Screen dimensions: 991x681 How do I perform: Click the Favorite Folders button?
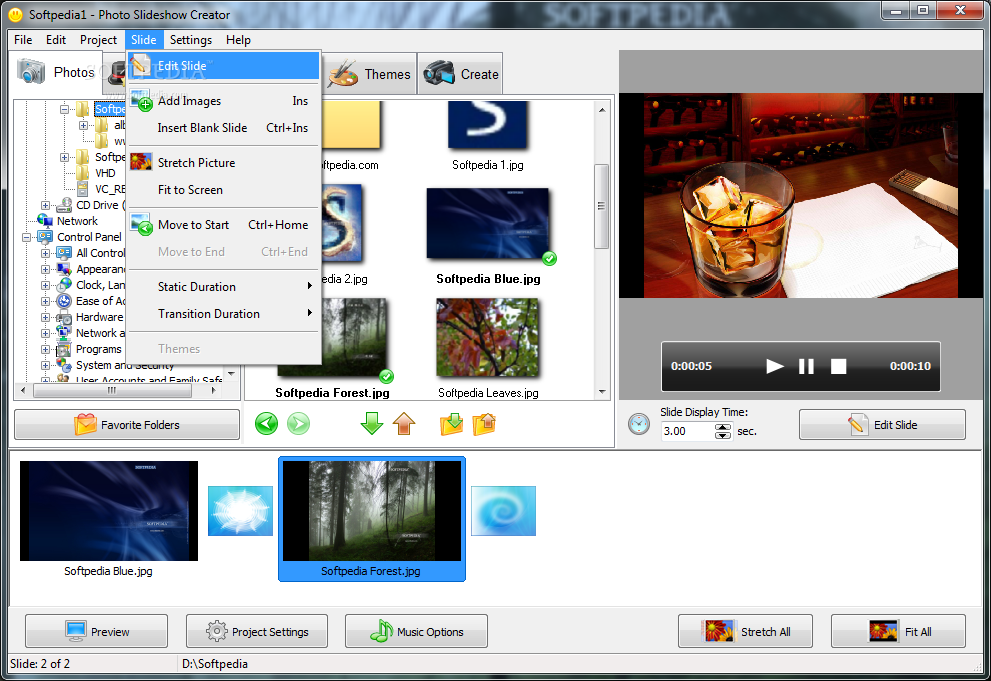pyautogui.click(x=126, y=425)
